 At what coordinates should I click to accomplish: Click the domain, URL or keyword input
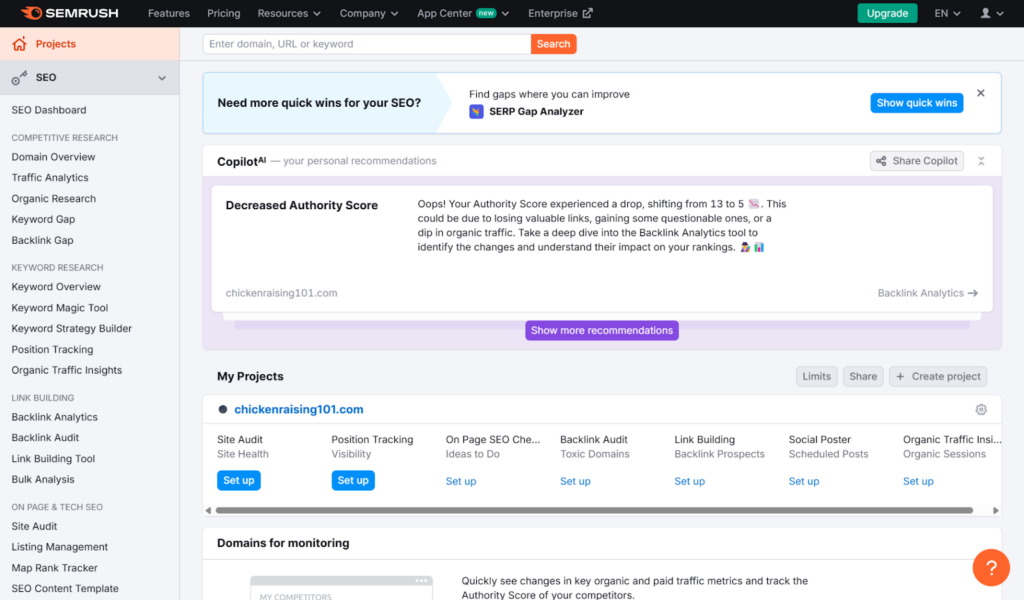click(366, 44)
